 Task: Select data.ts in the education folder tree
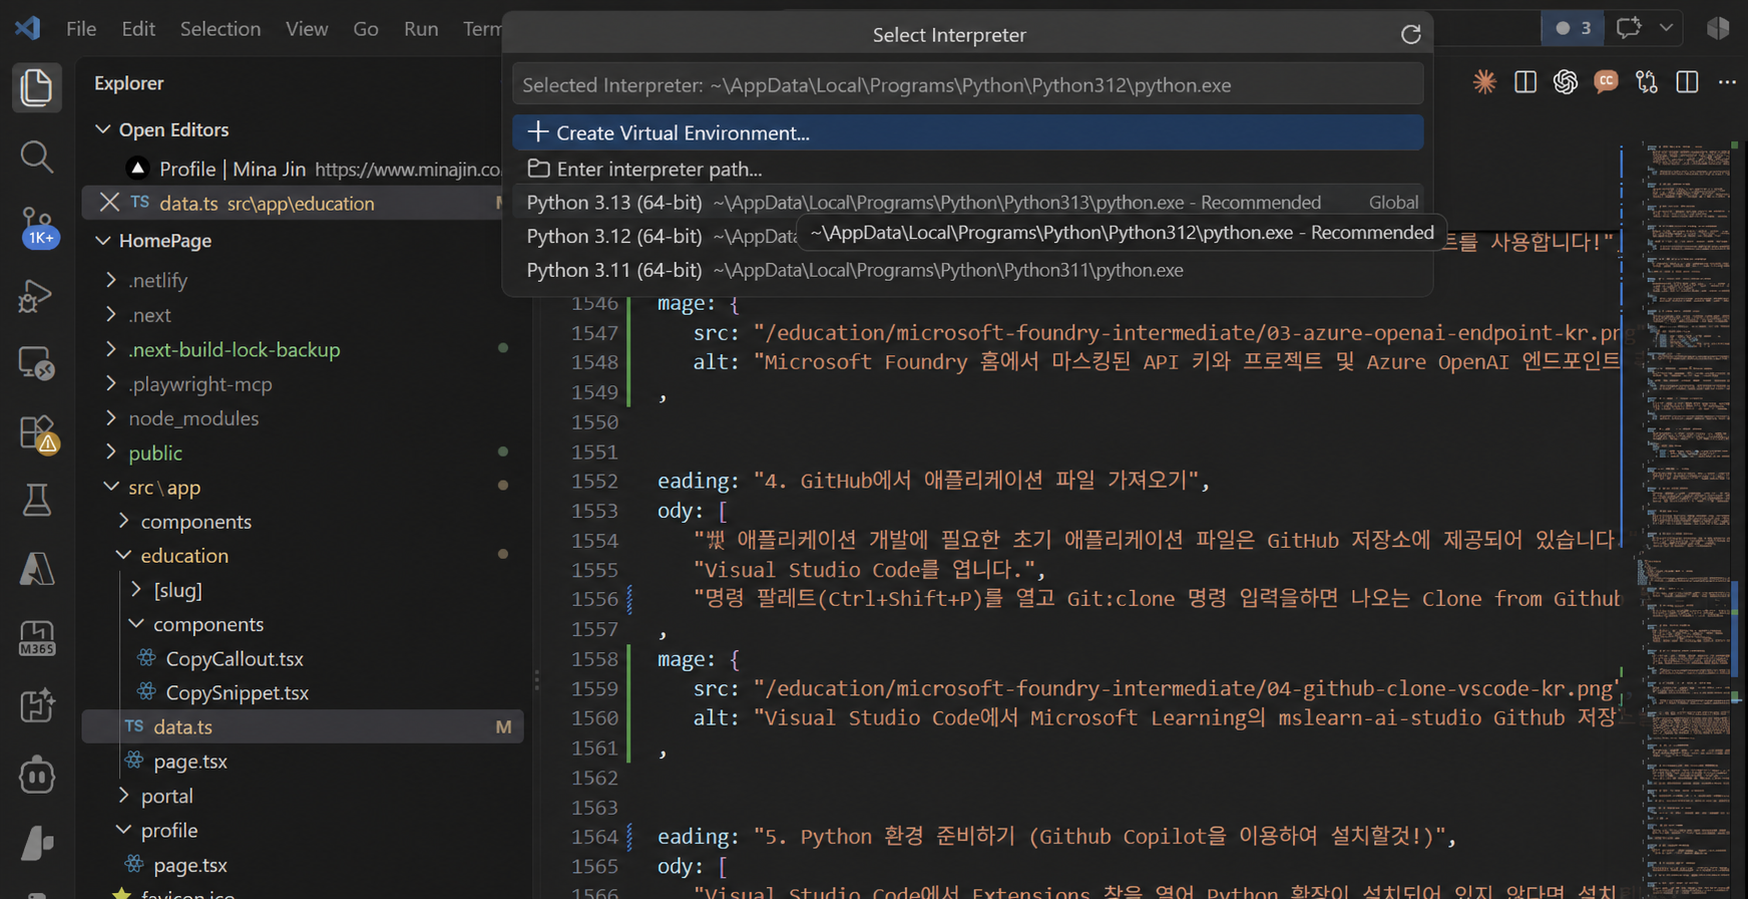pos(302,727)
